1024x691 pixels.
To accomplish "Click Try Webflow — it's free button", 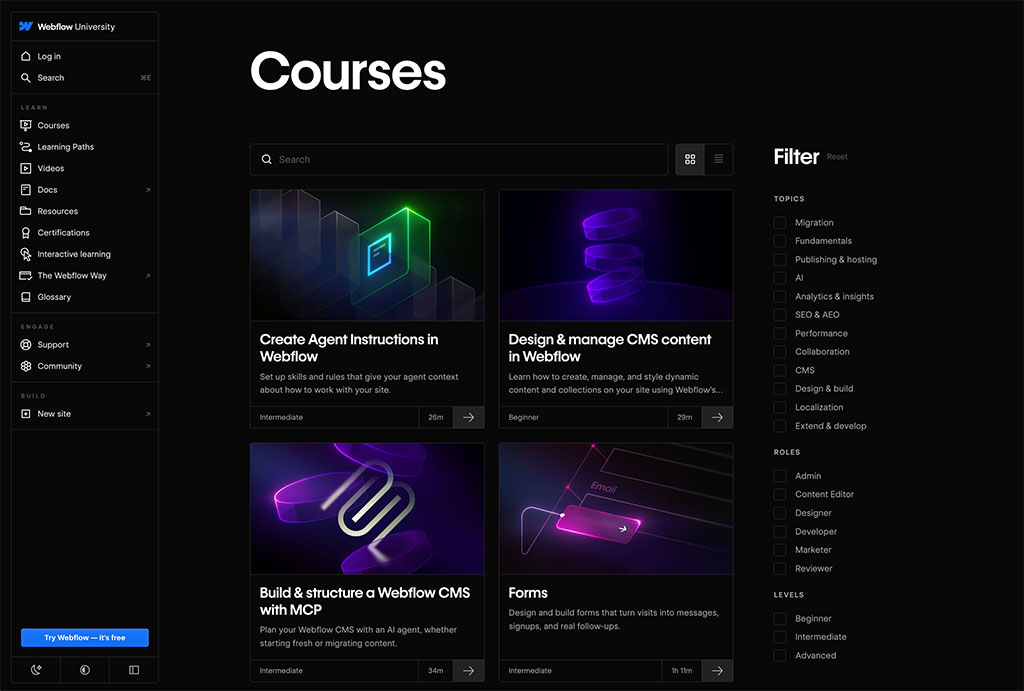I will (x=85, y=637).
